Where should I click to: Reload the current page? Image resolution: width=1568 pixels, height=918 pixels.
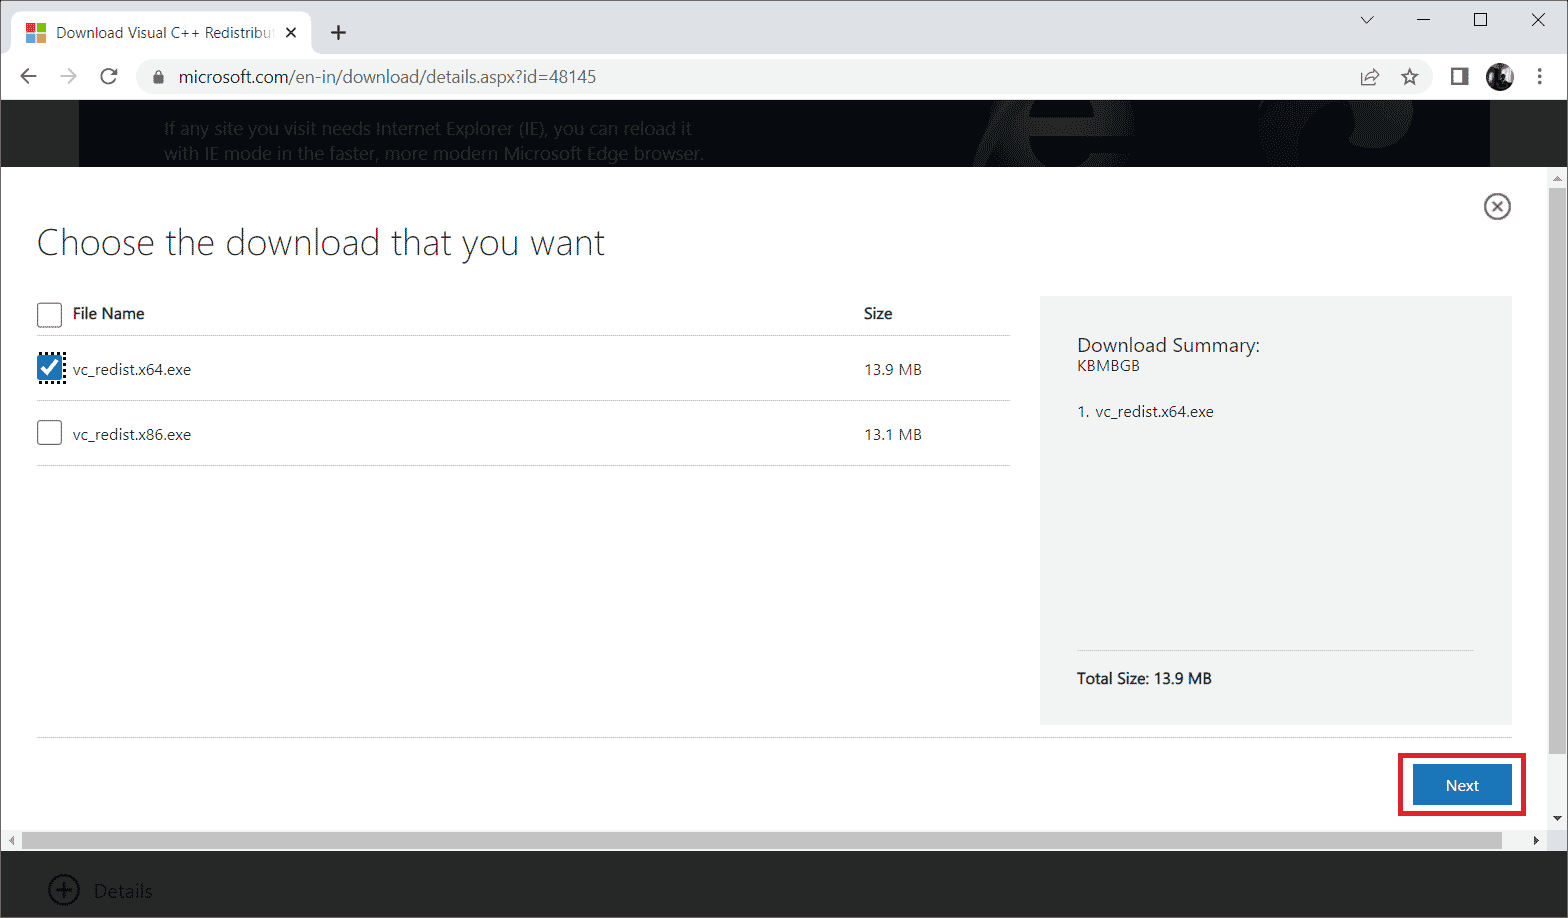(x=109, y=77)
